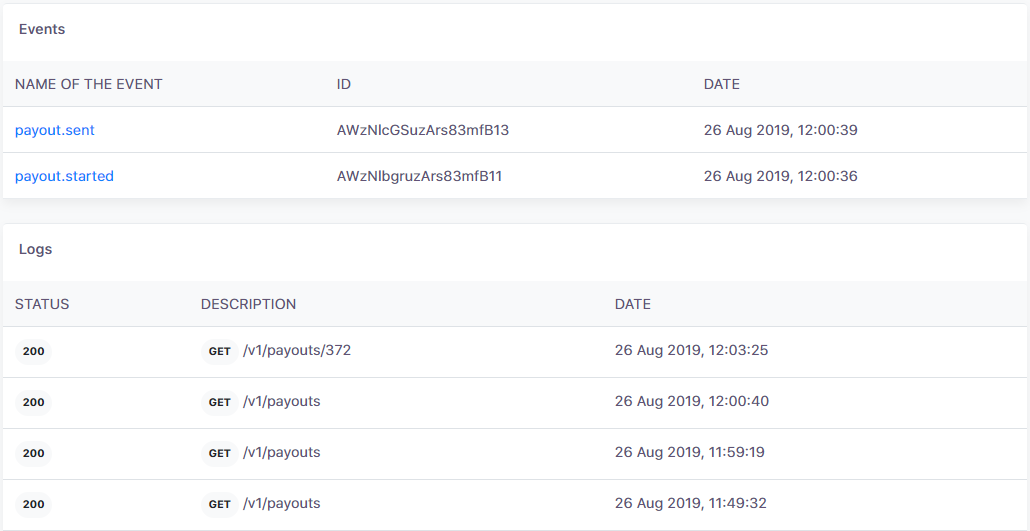Screen dimensions: 1030x531
Task: Click the log date 26 Aug 2019, 12:00:40
Action: click(692, 402)
